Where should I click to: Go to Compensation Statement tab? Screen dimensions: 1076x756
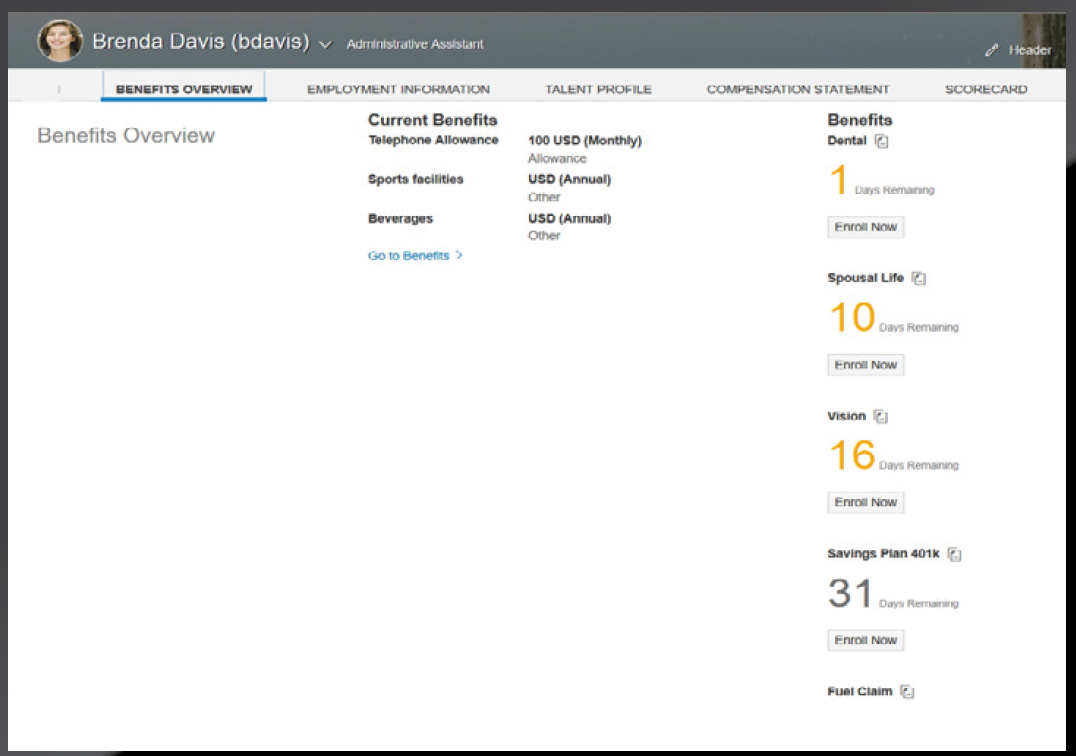(x=798, y=89)
